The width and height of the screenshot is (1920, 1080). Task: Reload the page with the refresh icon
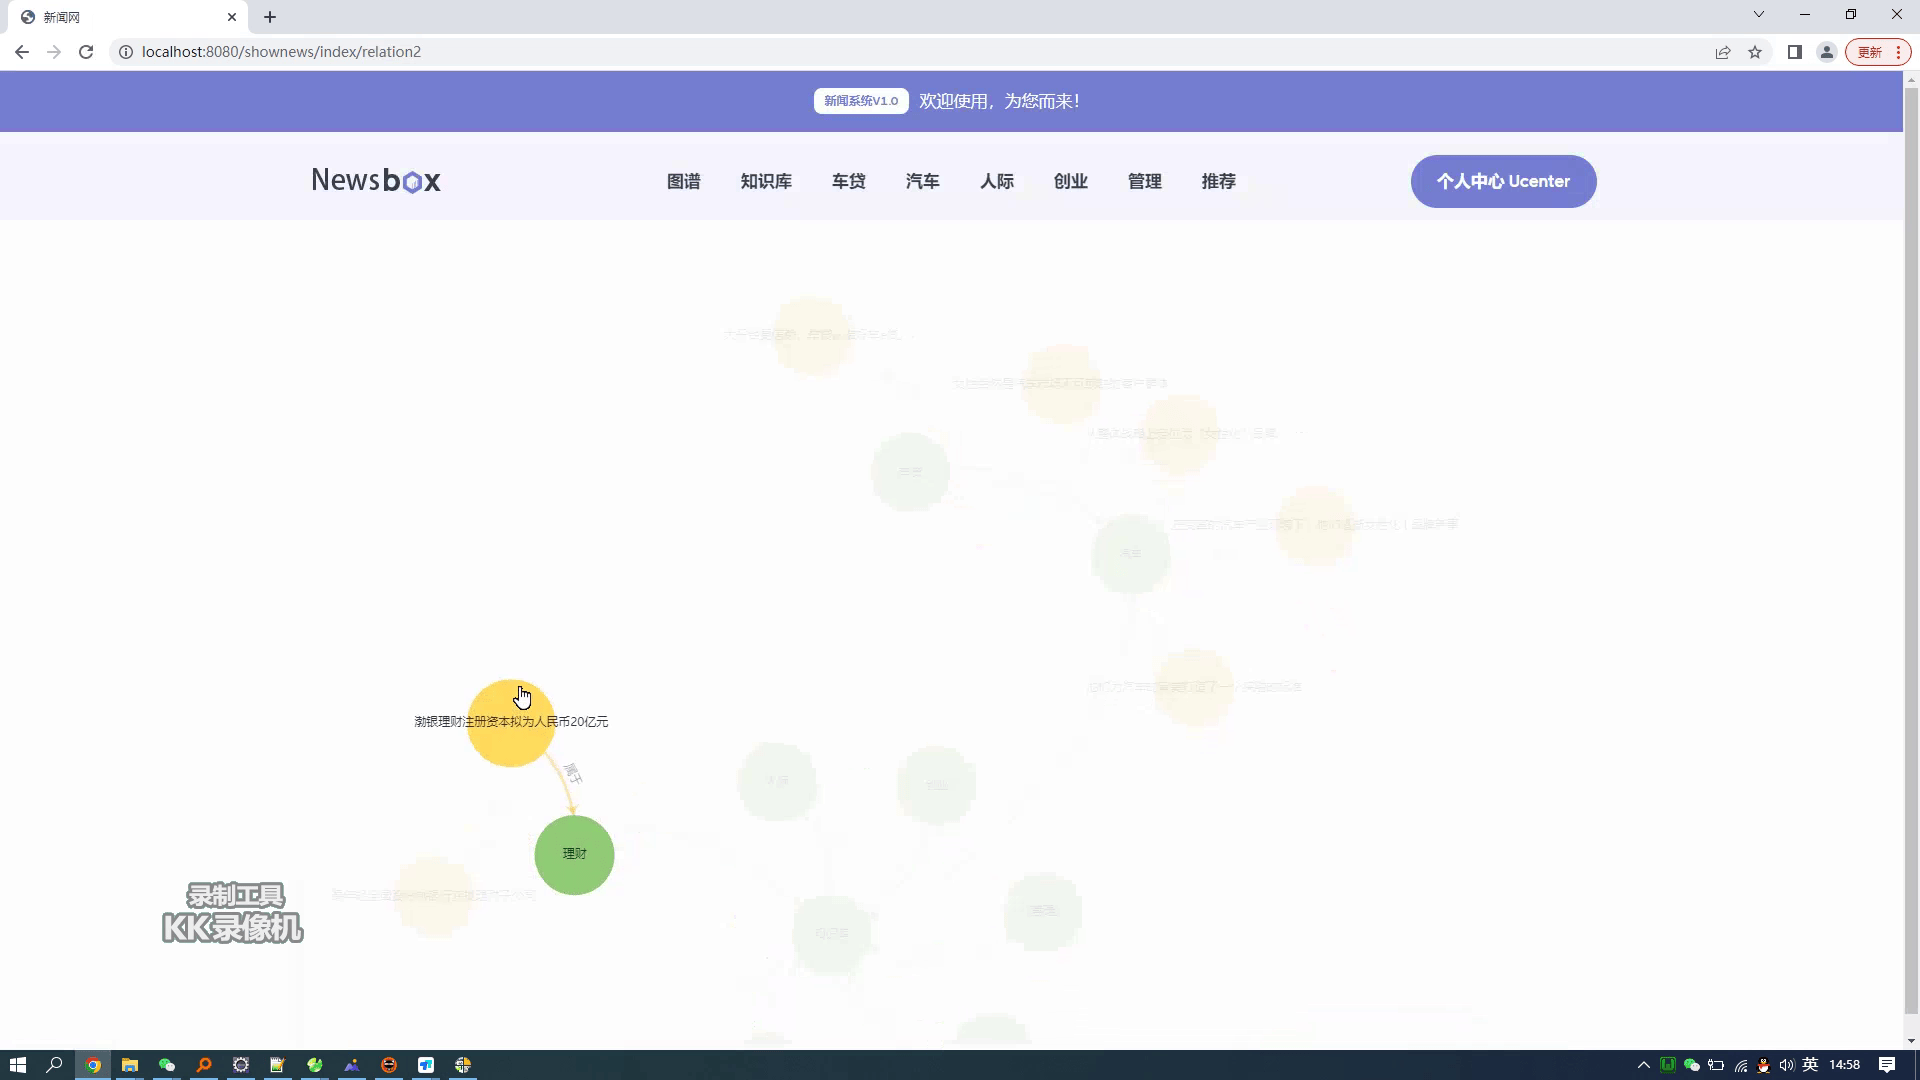pyautogui.click(x=86, y=52)
